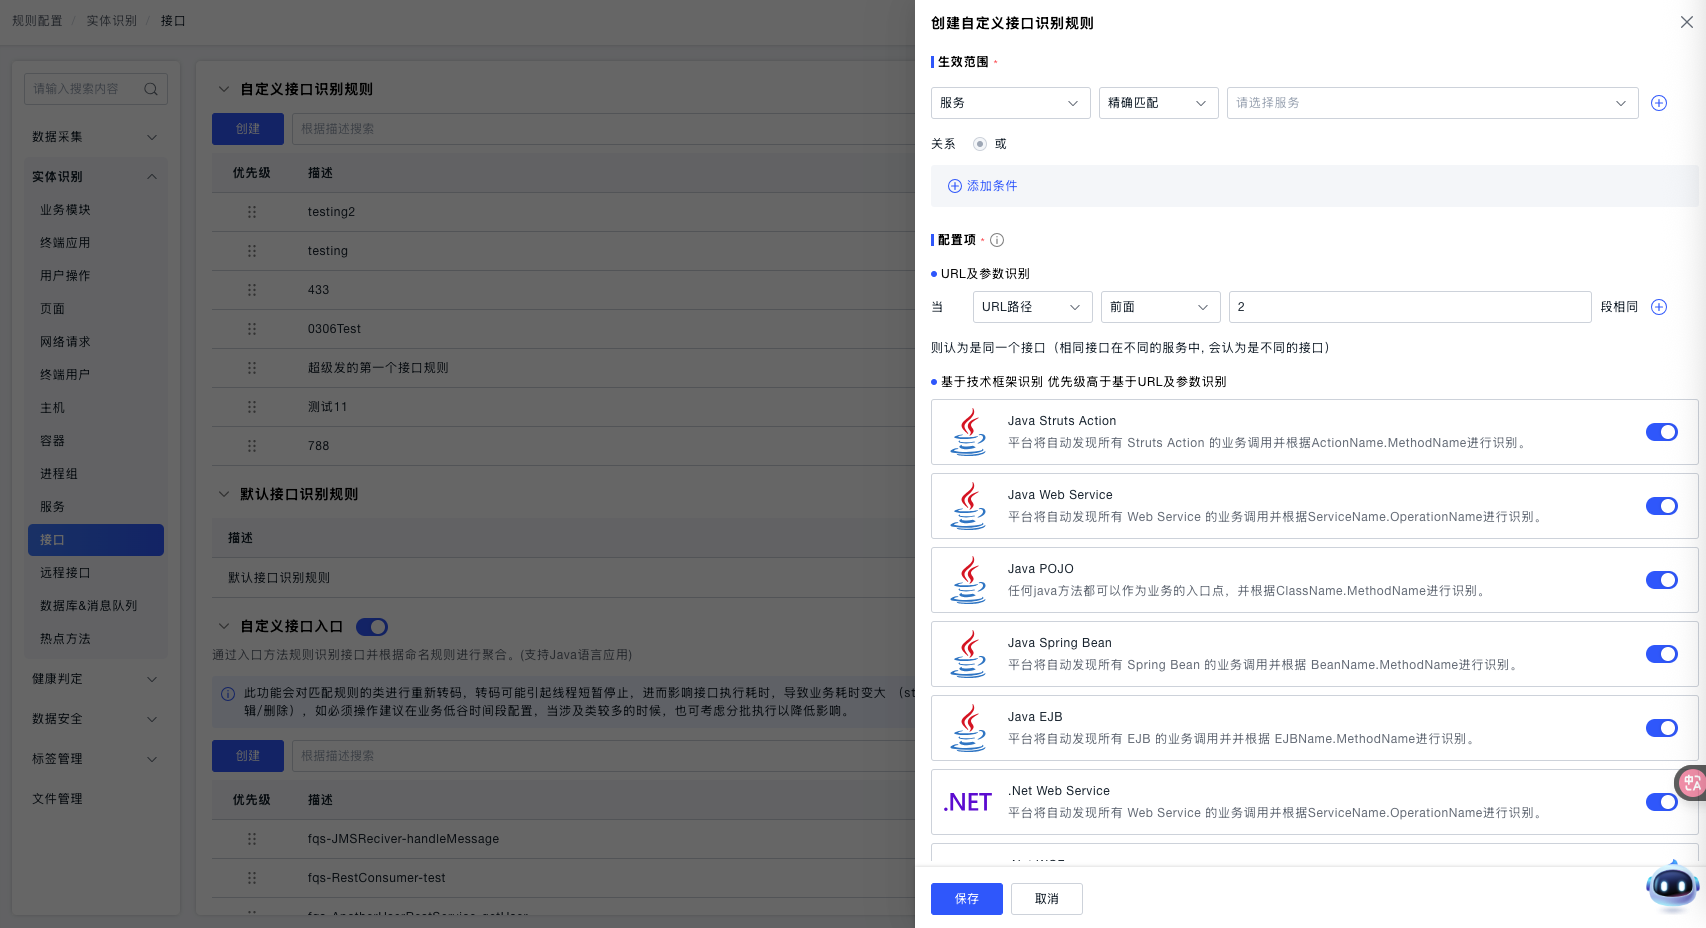Disable Java Struts Action toggle

click(1661, 432)
